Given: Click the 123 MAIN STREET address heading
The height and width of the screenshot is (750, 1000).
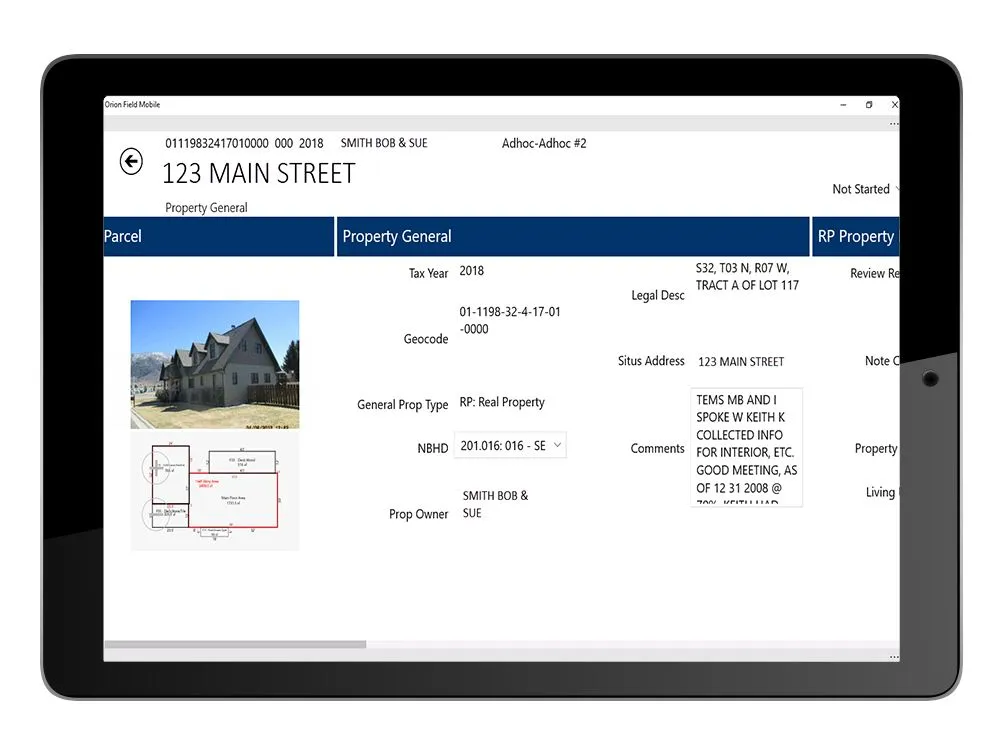Looking at the screenshot, I should coord(258,173).
